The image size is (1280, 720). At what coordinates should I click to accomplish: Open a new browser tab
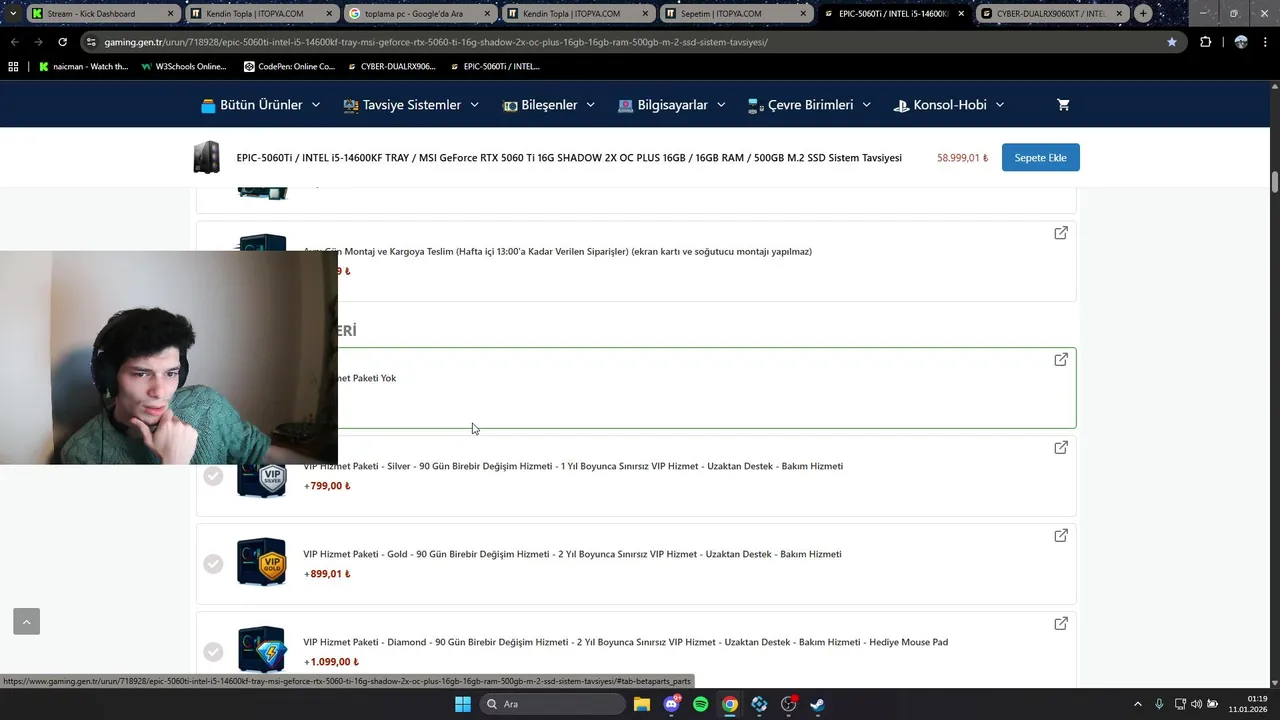(x=1143, y=14)
